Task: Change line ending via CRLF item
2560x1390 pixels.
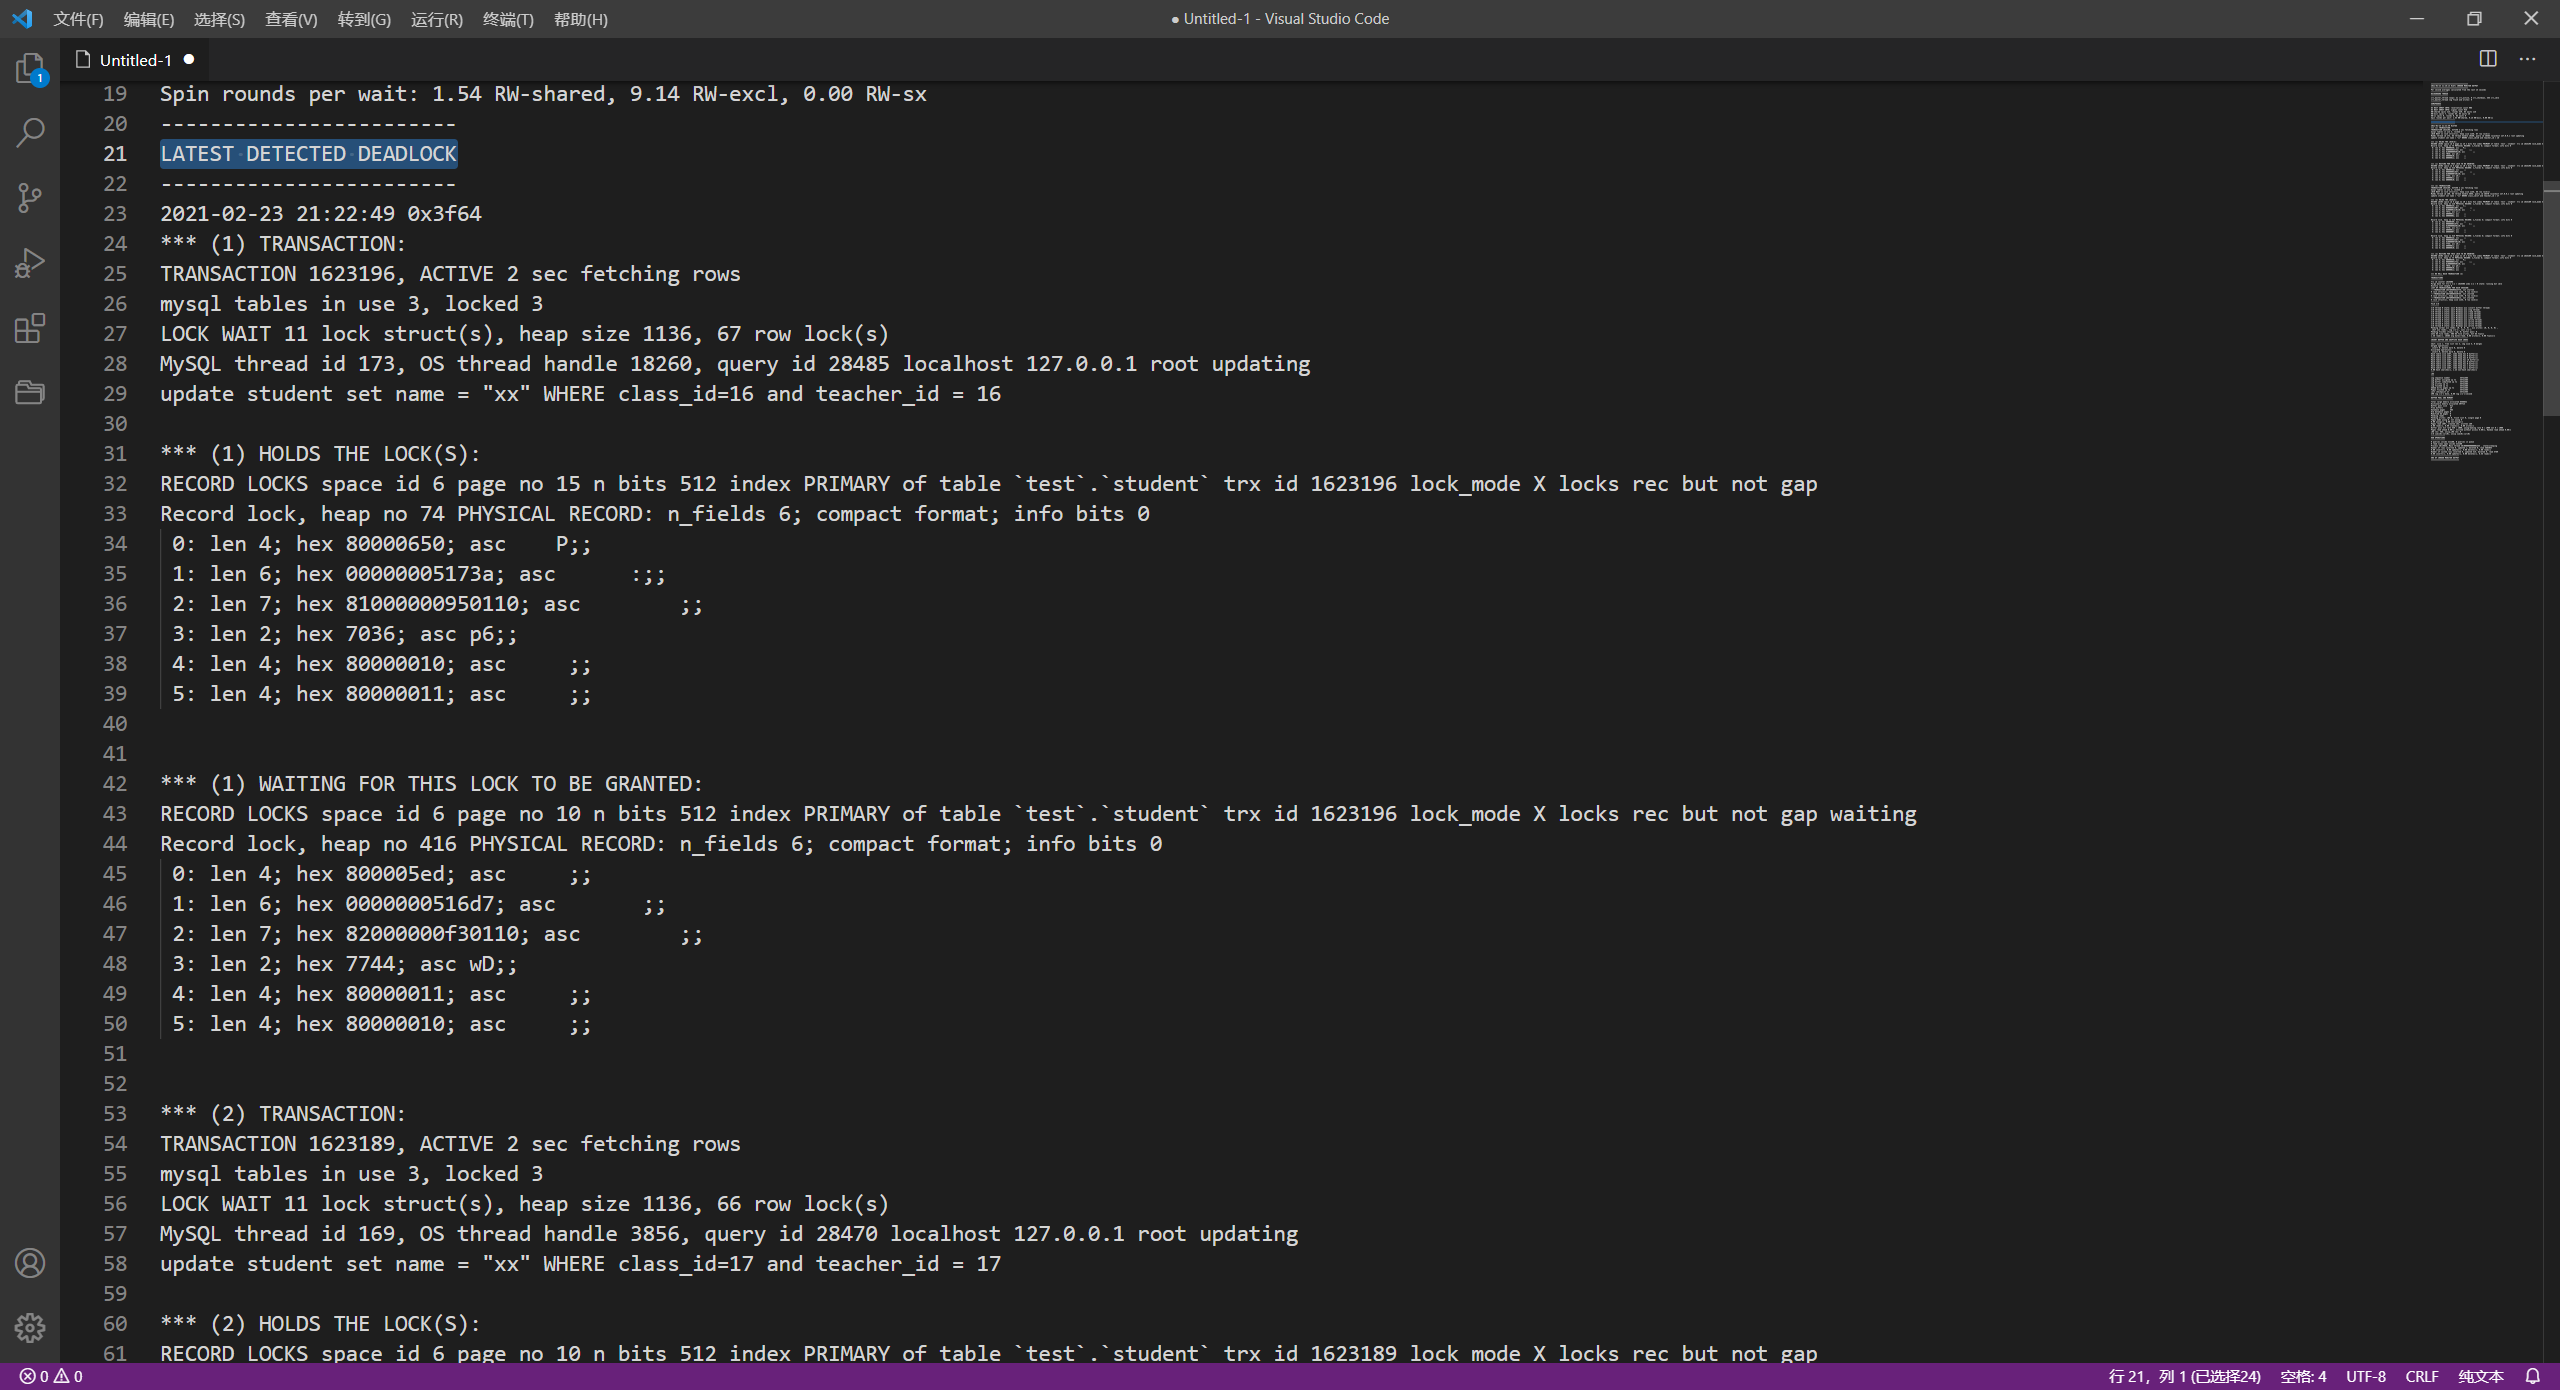Action: (x=2421, y=1376)
